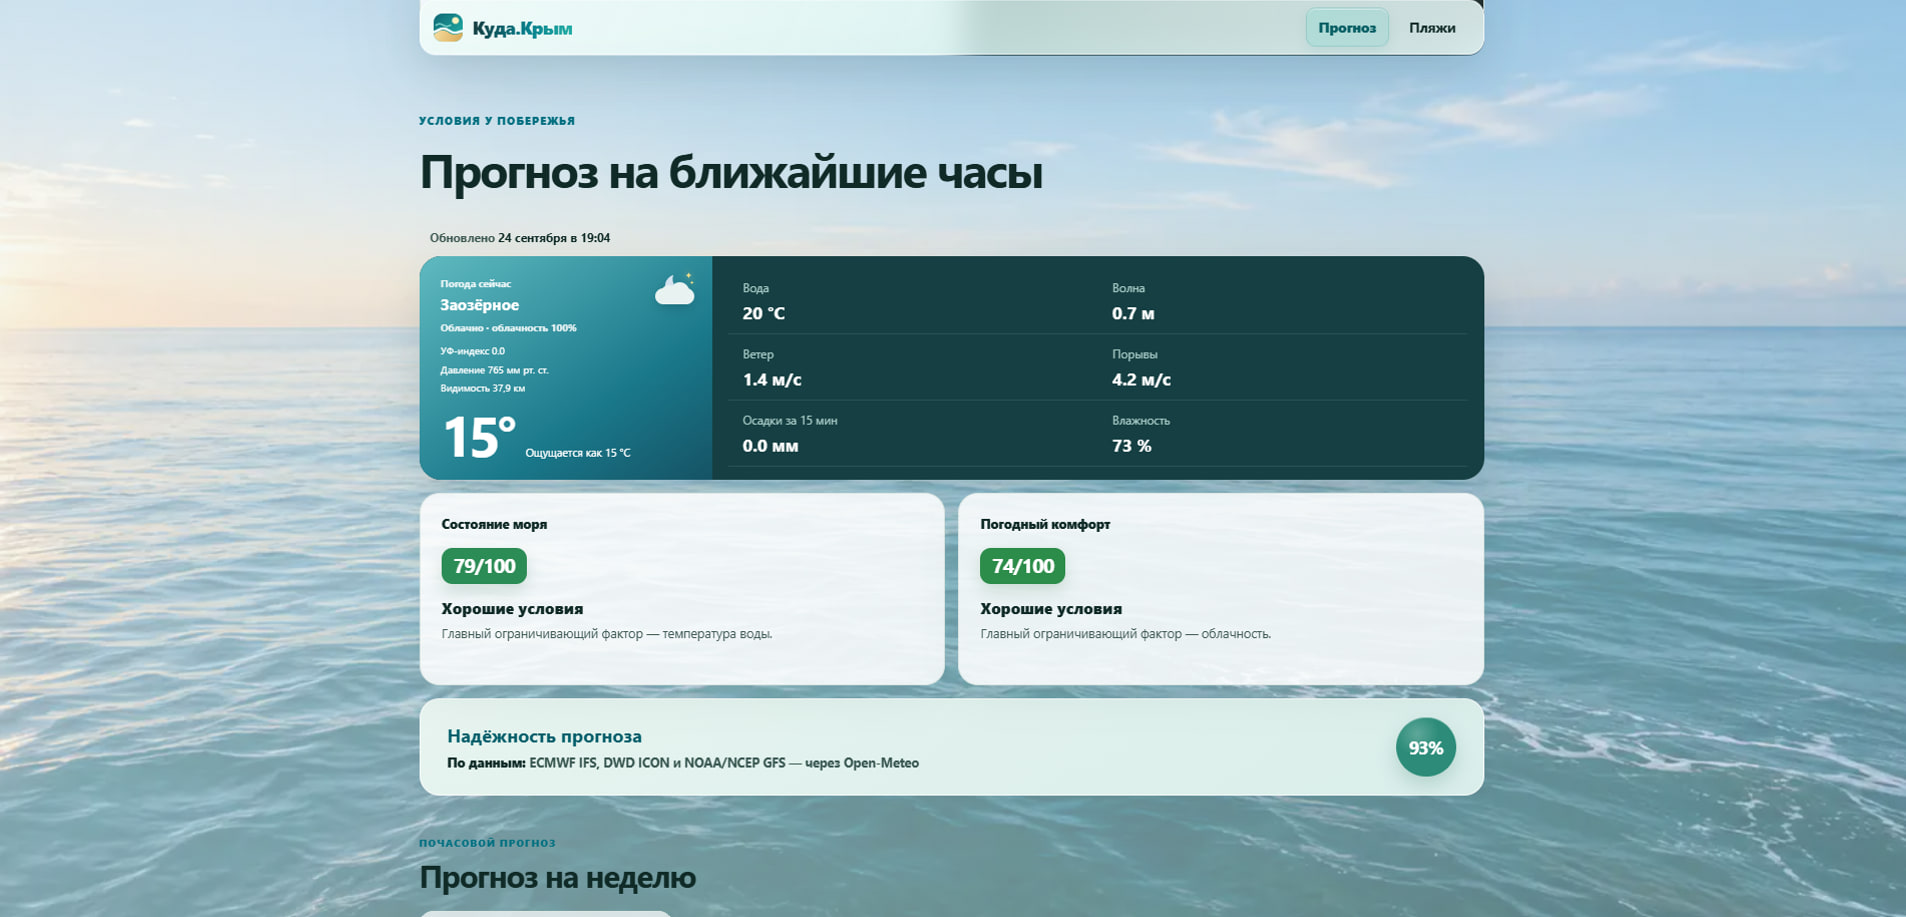Viewport: 1906px width, 917px height.
Task: Click the 74/100 weather comfort score badge
Action: (1022, 566)
